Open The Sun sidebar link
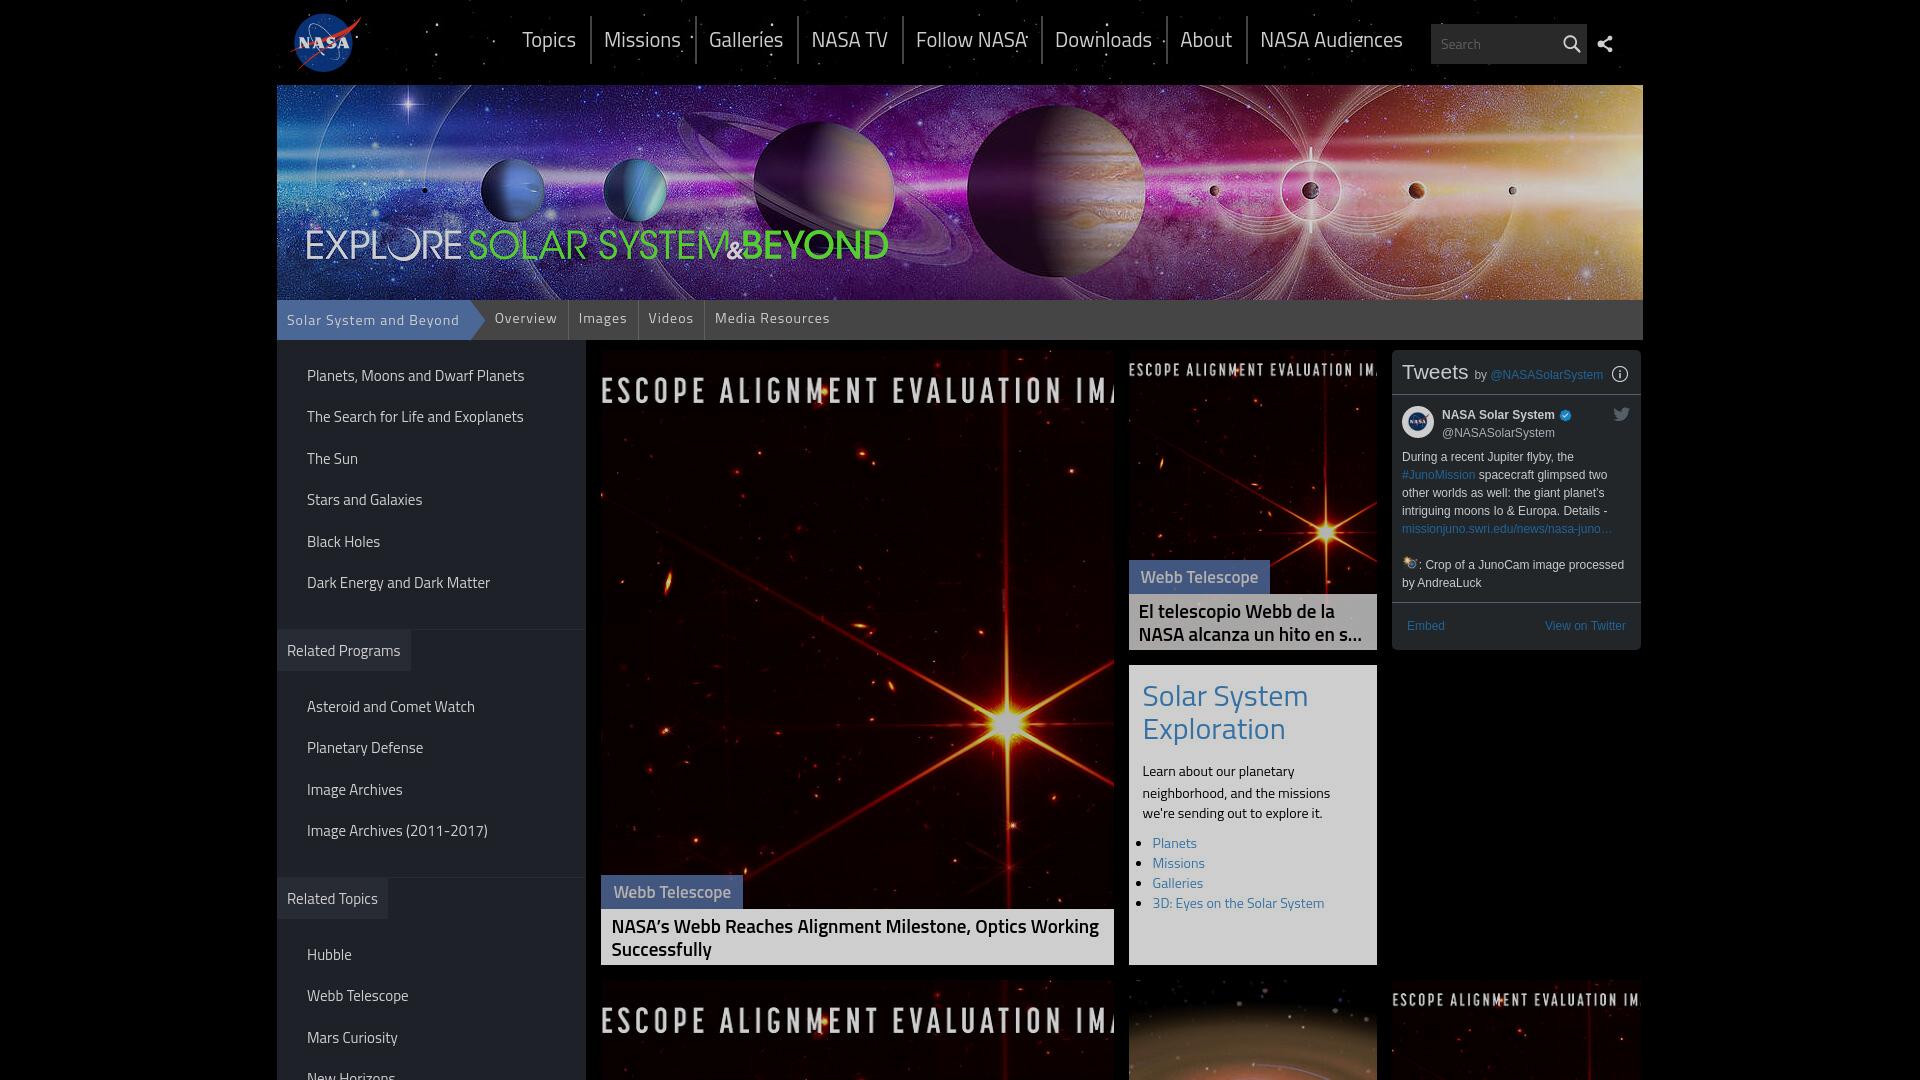The width and height of the screenshot is (1920, 1080). (332, 459)
